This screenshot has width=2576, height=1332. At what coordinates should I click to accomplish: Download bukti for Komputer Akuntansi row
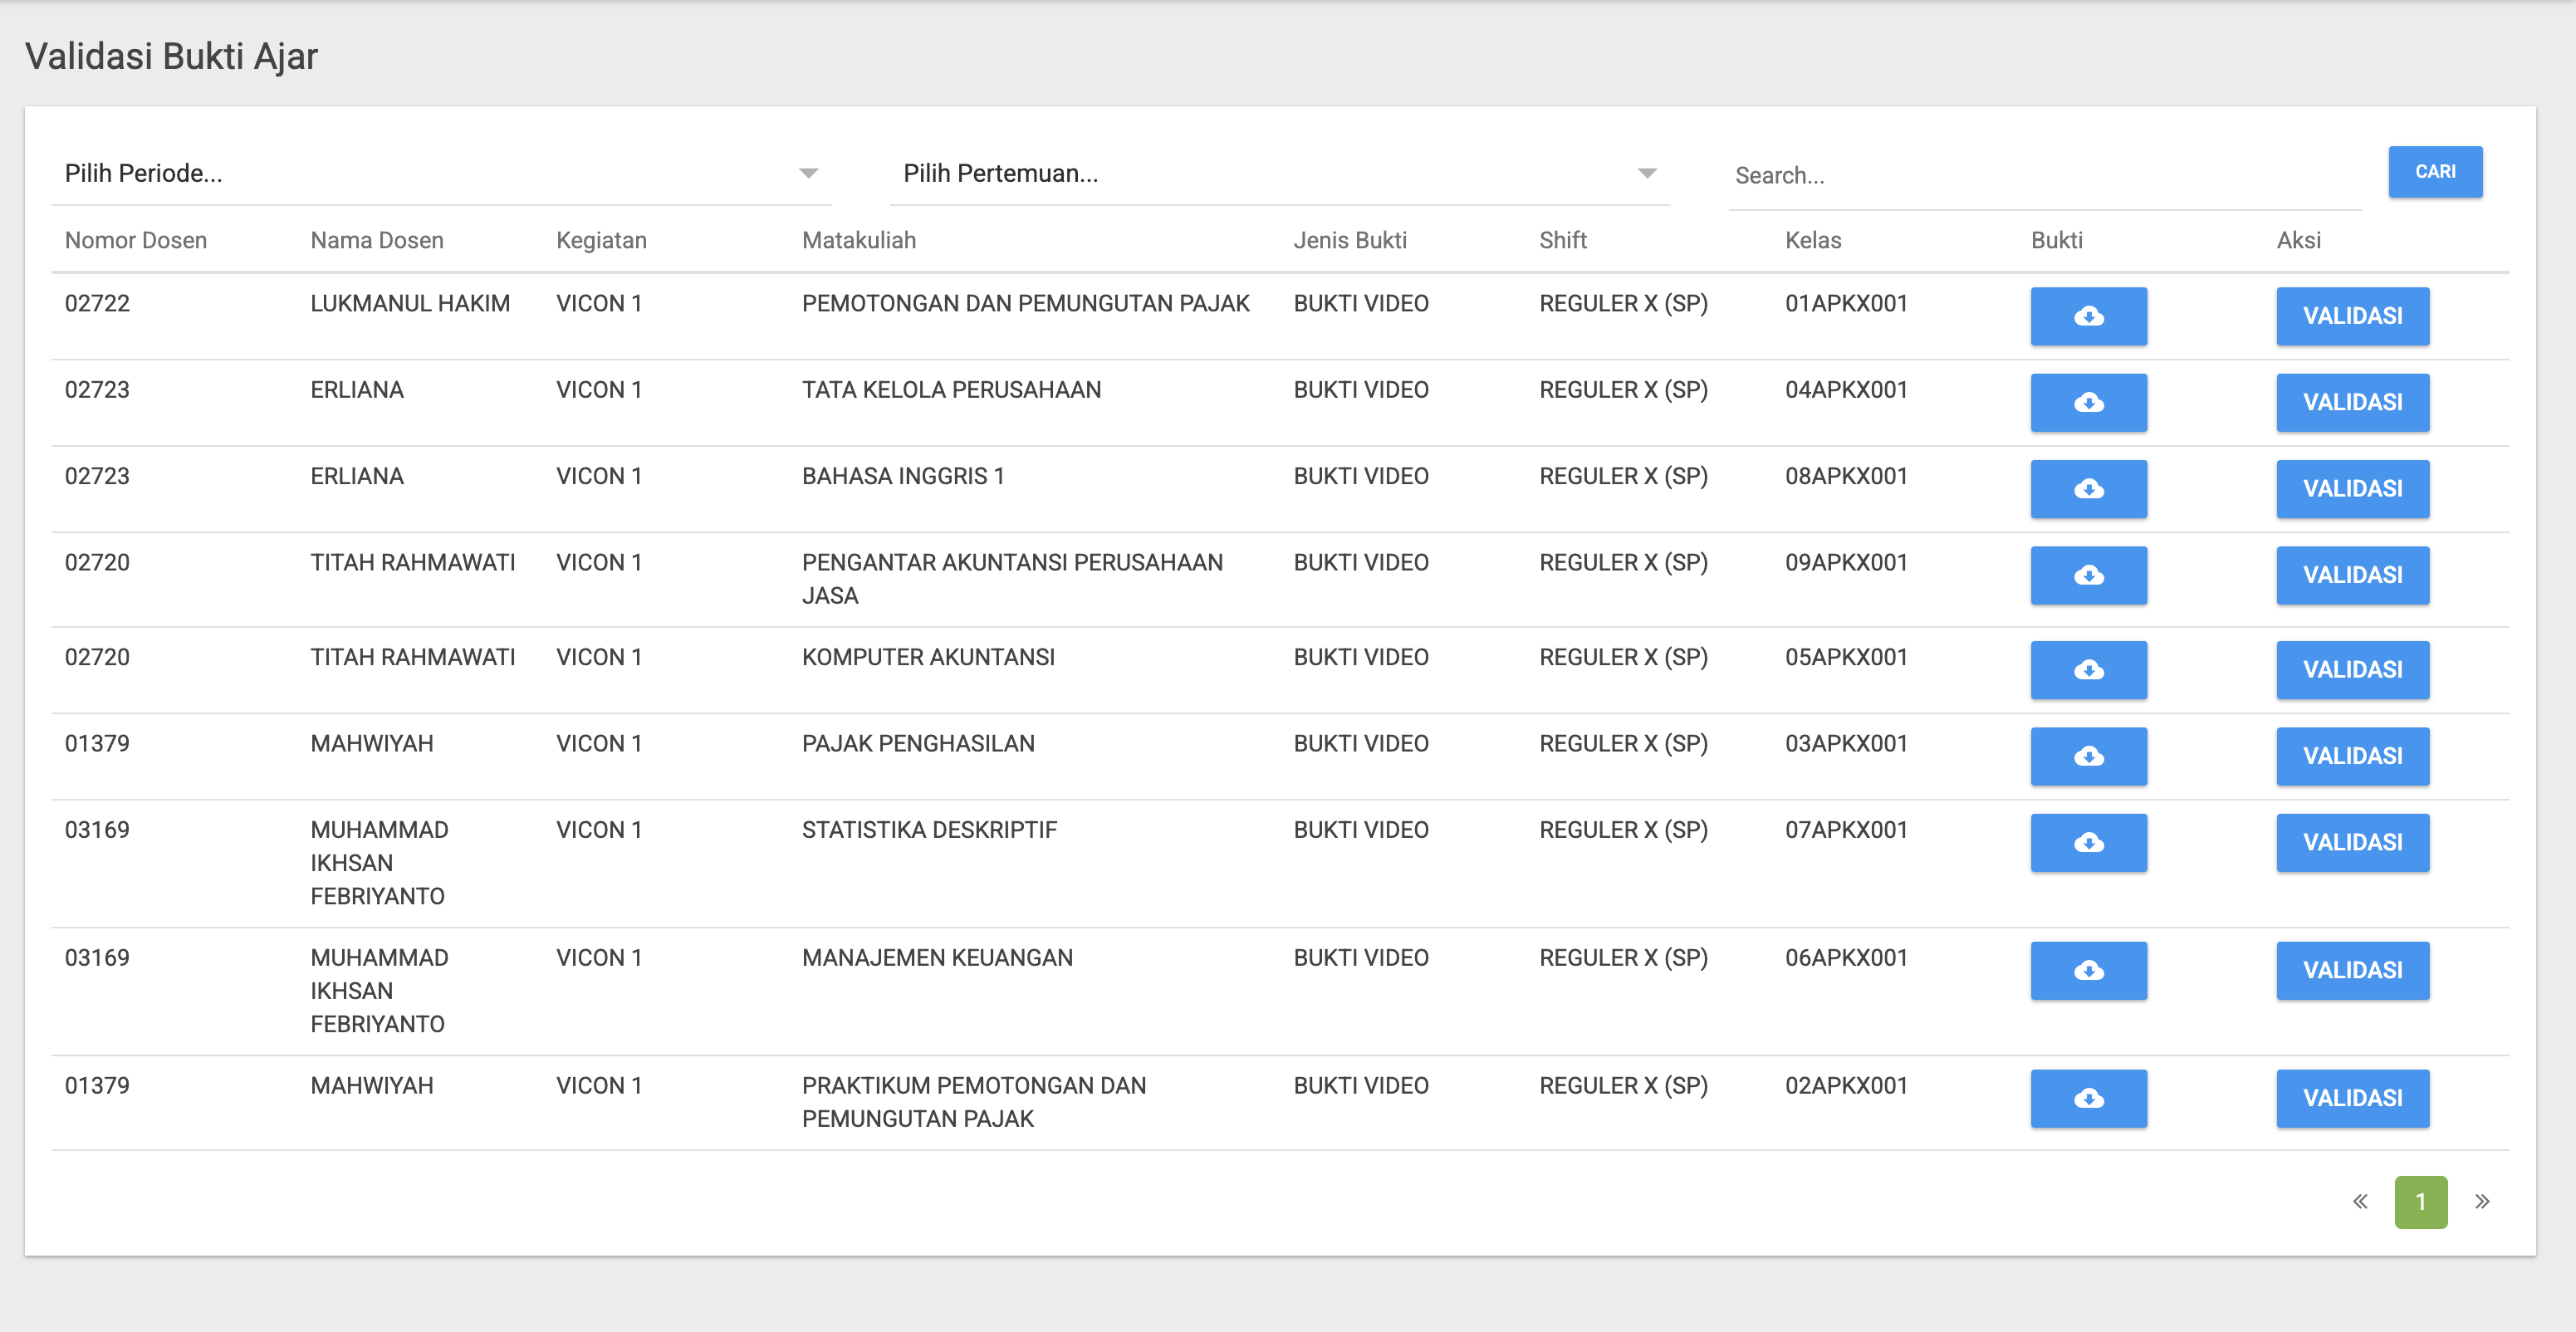pyautogui.click(x=2088, y=670)
